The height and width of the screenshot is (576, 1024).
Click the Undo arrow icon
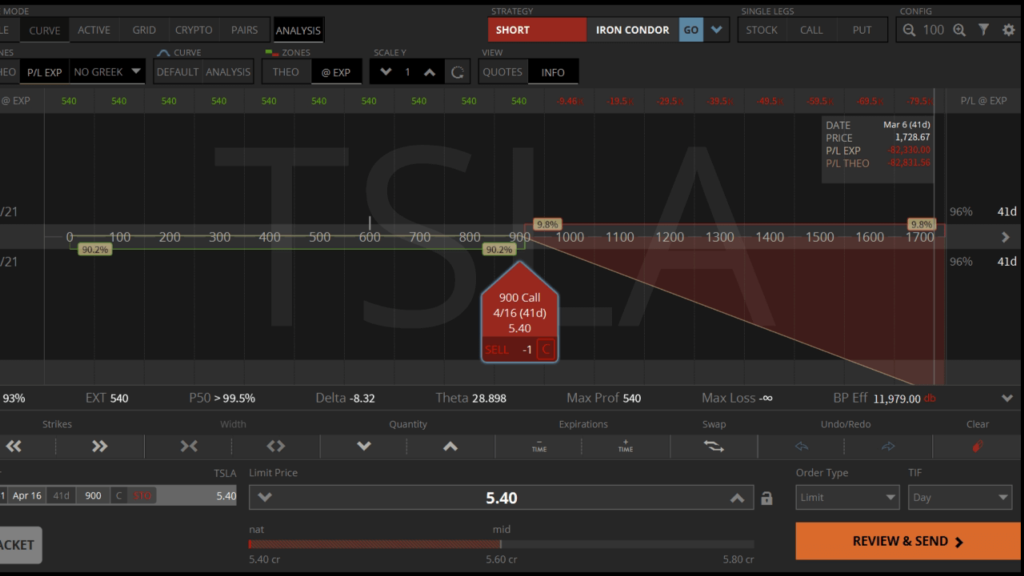tap(802, 447)
